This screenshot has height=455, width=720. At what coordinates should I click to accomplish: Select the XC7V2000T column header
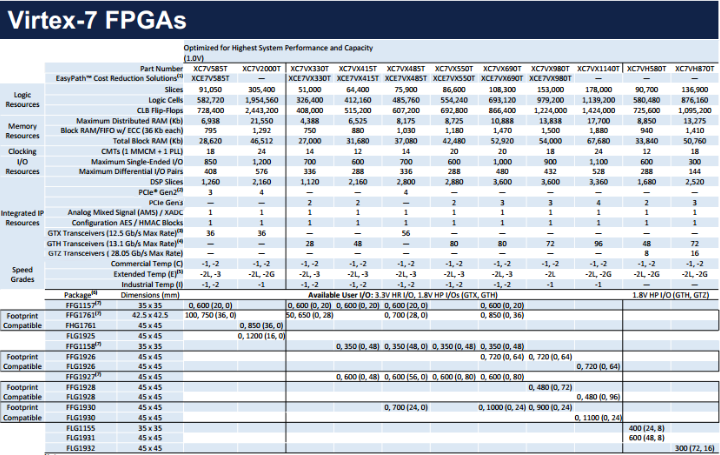(261, 68)
